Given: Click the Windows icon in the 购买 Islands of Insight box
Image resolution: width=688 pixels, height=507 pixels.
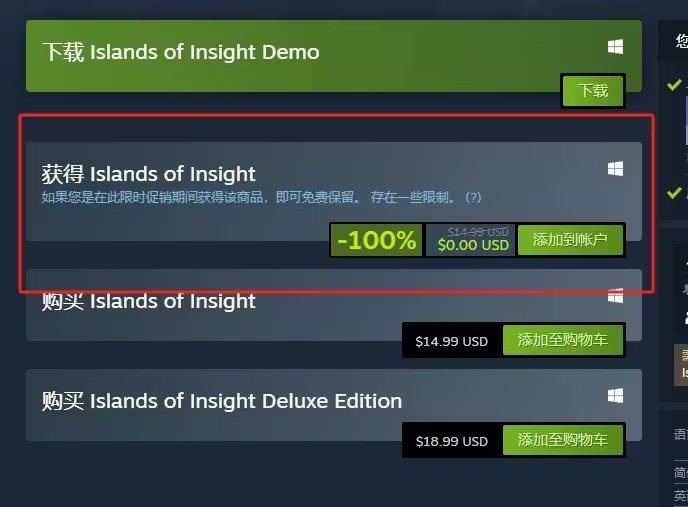Looking at the screenshot, I should click(x=615, y=296).
